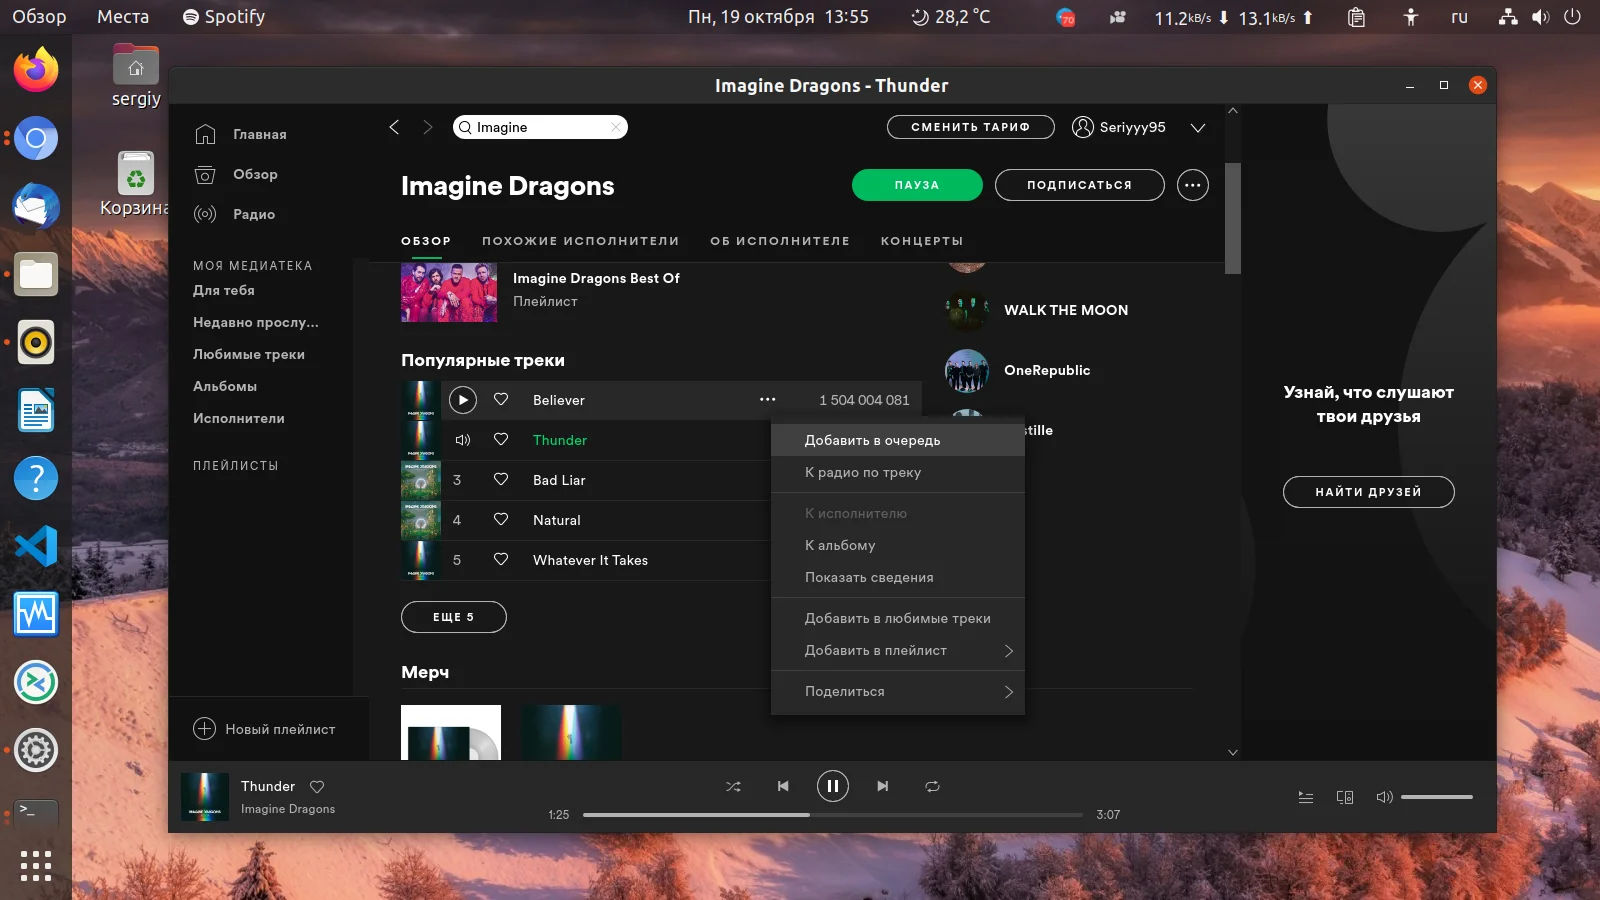Open the Imagine Dragons Best Of playlist thumbnail
The width and height of the screenshot is (1600, 900).
point(449,292)
